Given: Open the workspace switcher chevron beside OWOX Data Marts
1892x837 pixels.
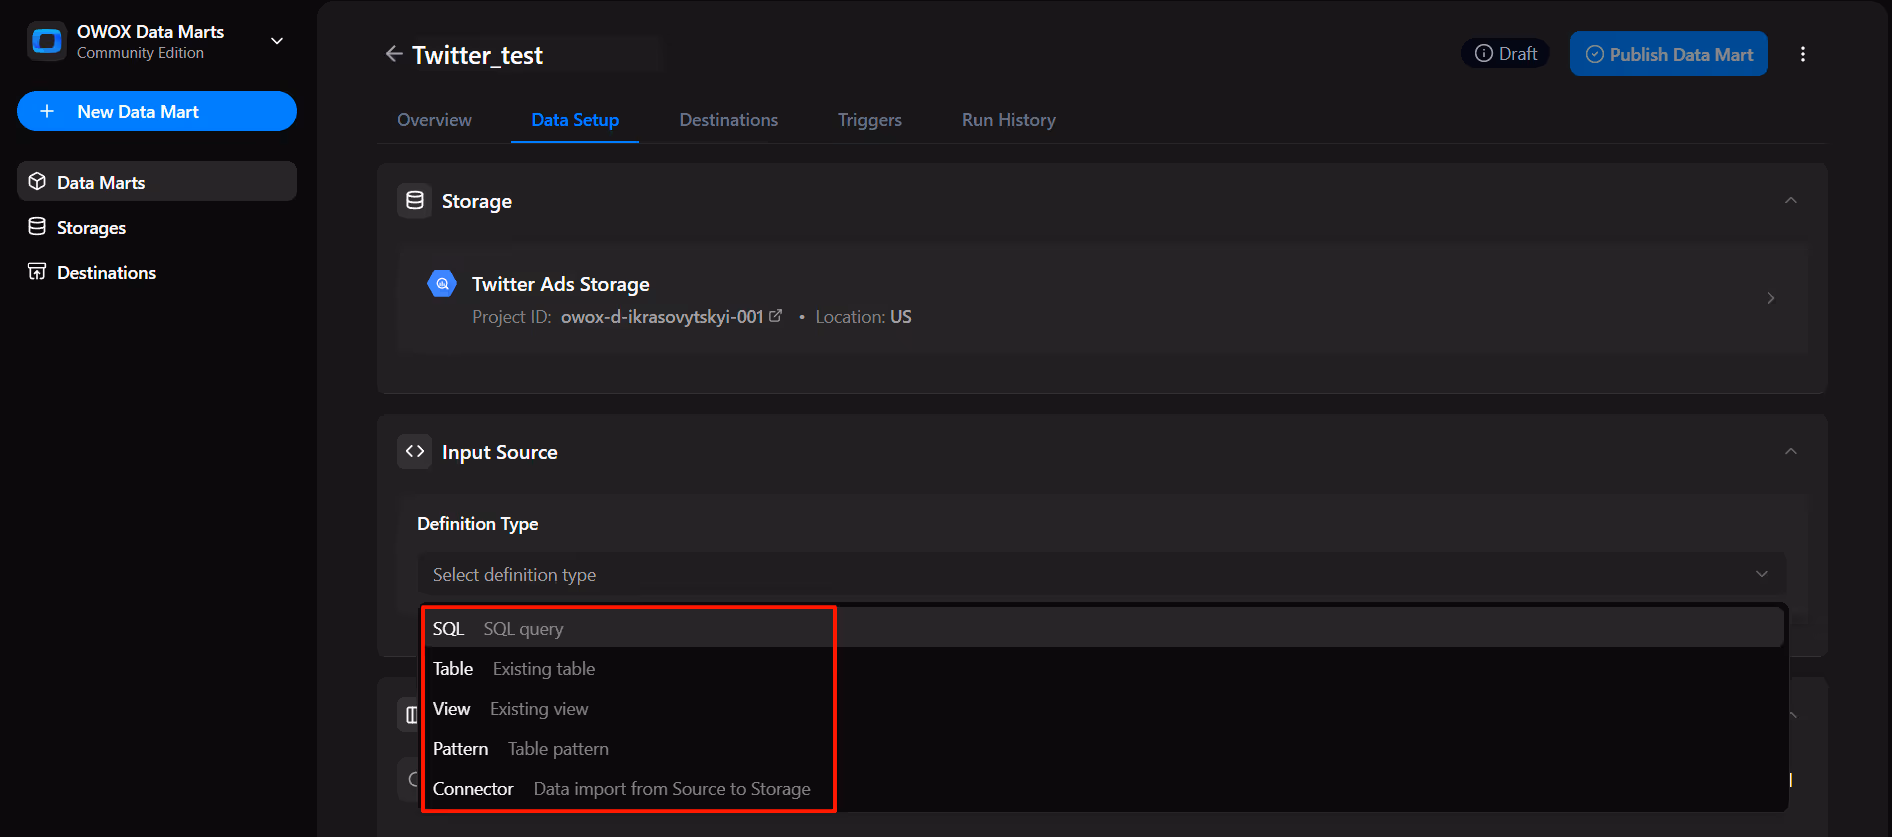Looking at the screenshot, I should tap(277, 41).
